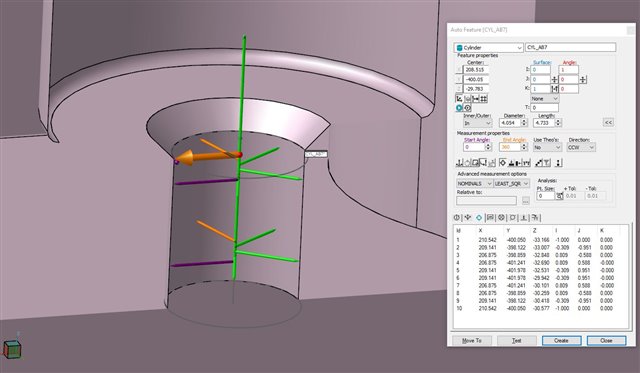The image size is (640, 373).
Task: Click the Create button
Action: point(561,340)
